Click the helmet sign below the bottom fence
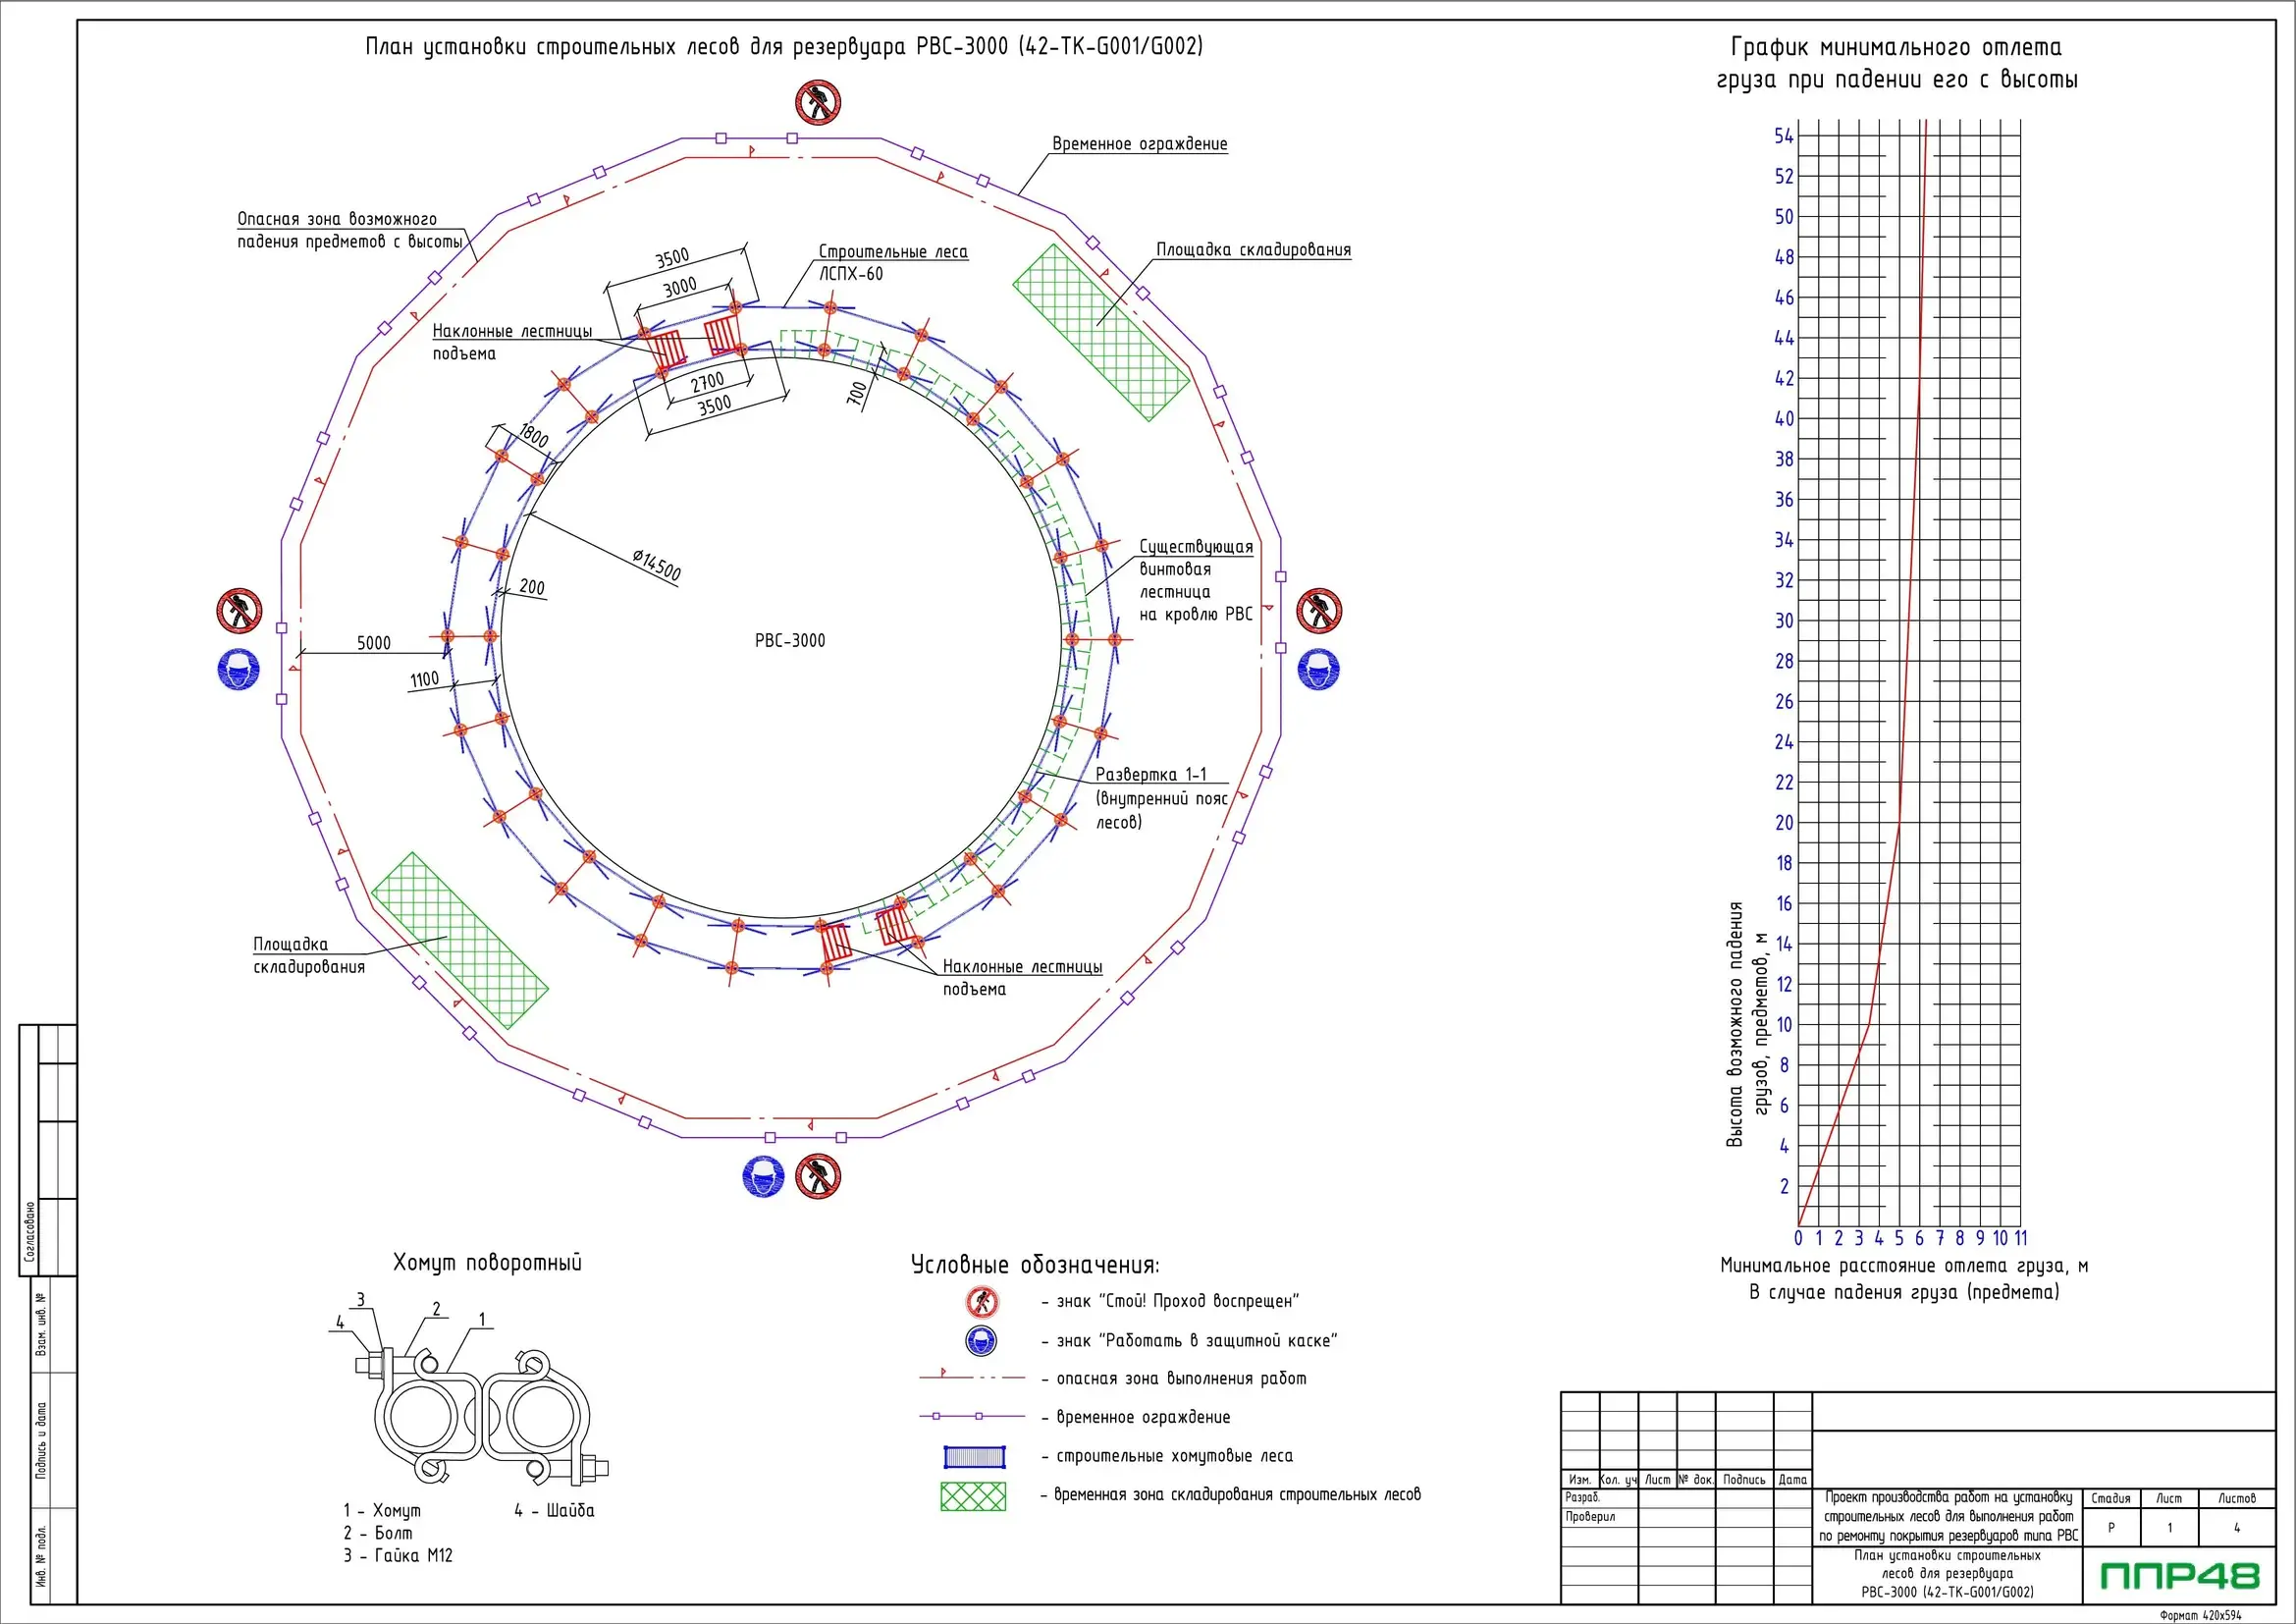Image resolution: width=2296 pixels, height=1624 pixels. [764, 1177]
